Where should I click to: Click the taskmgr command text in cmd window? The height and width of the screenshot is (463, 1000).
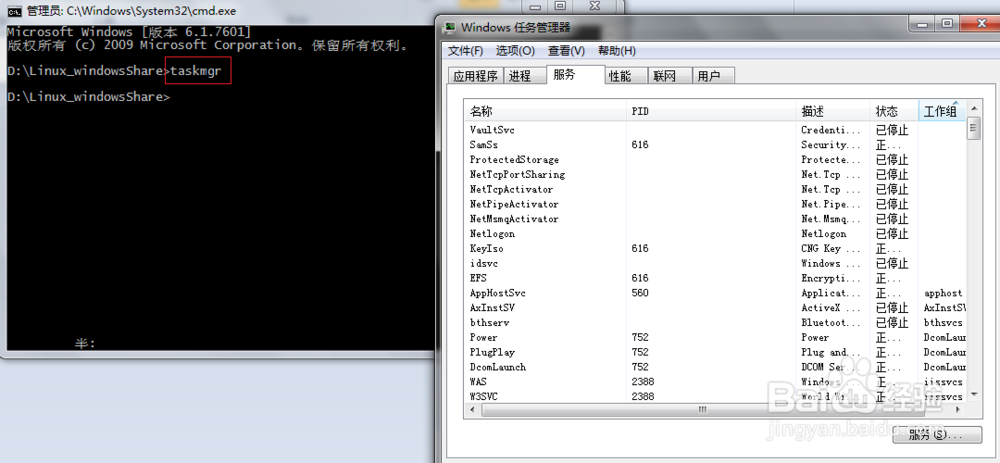click(196, 71)
